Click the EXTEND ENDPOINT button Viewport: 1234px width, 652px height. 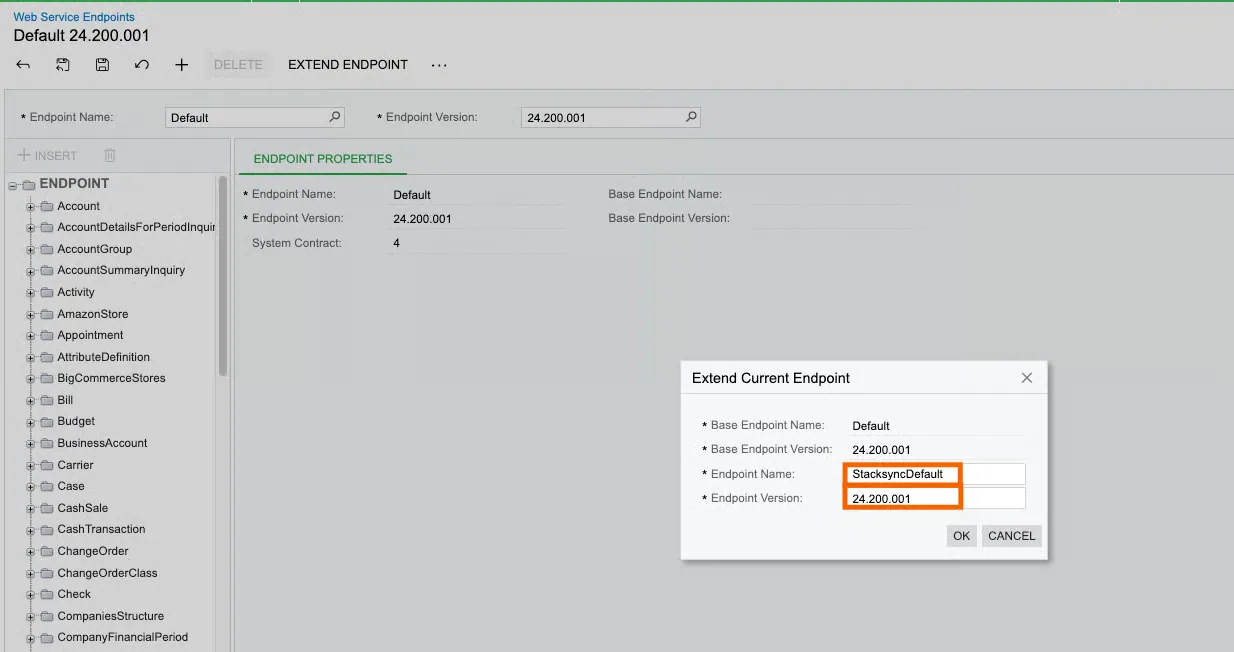[348, 65]
